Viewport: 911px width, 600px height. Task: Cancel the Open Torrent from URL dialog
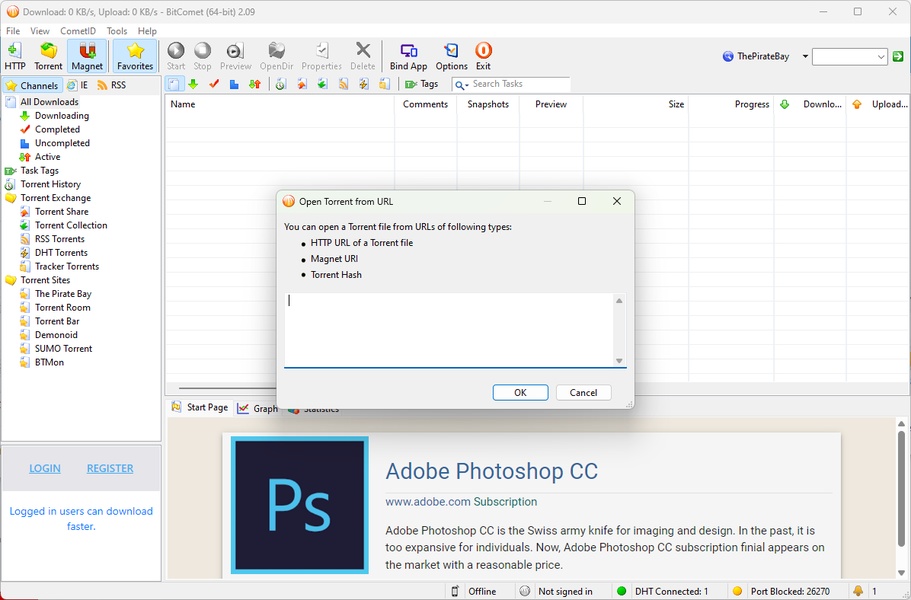(583, 393)
